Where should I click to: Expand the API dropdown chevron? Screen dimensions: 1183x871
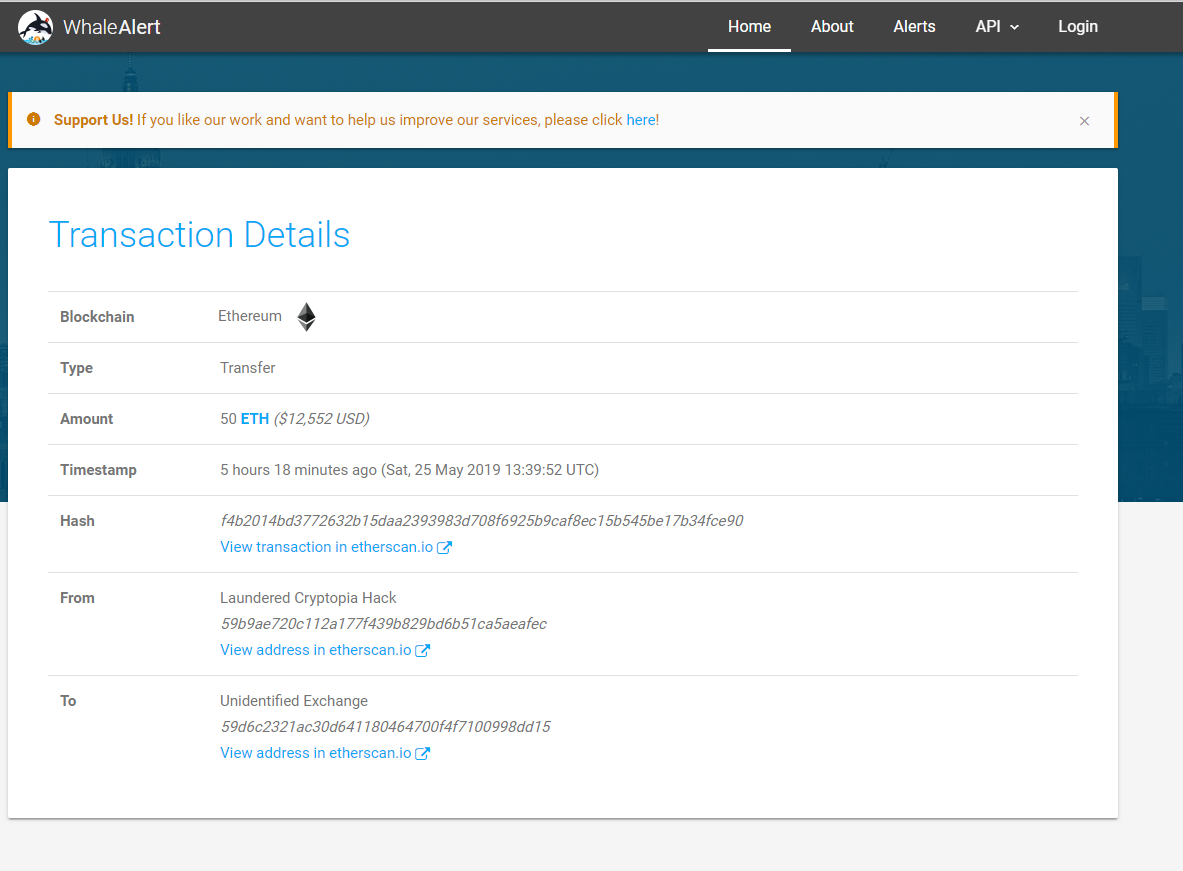[x=1015, y=27]
